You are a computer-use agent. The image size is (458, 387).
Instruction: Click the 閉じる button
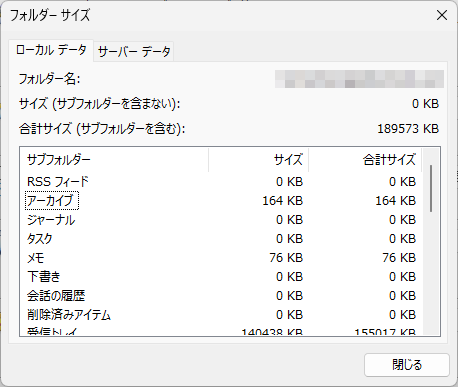[407, 365]
